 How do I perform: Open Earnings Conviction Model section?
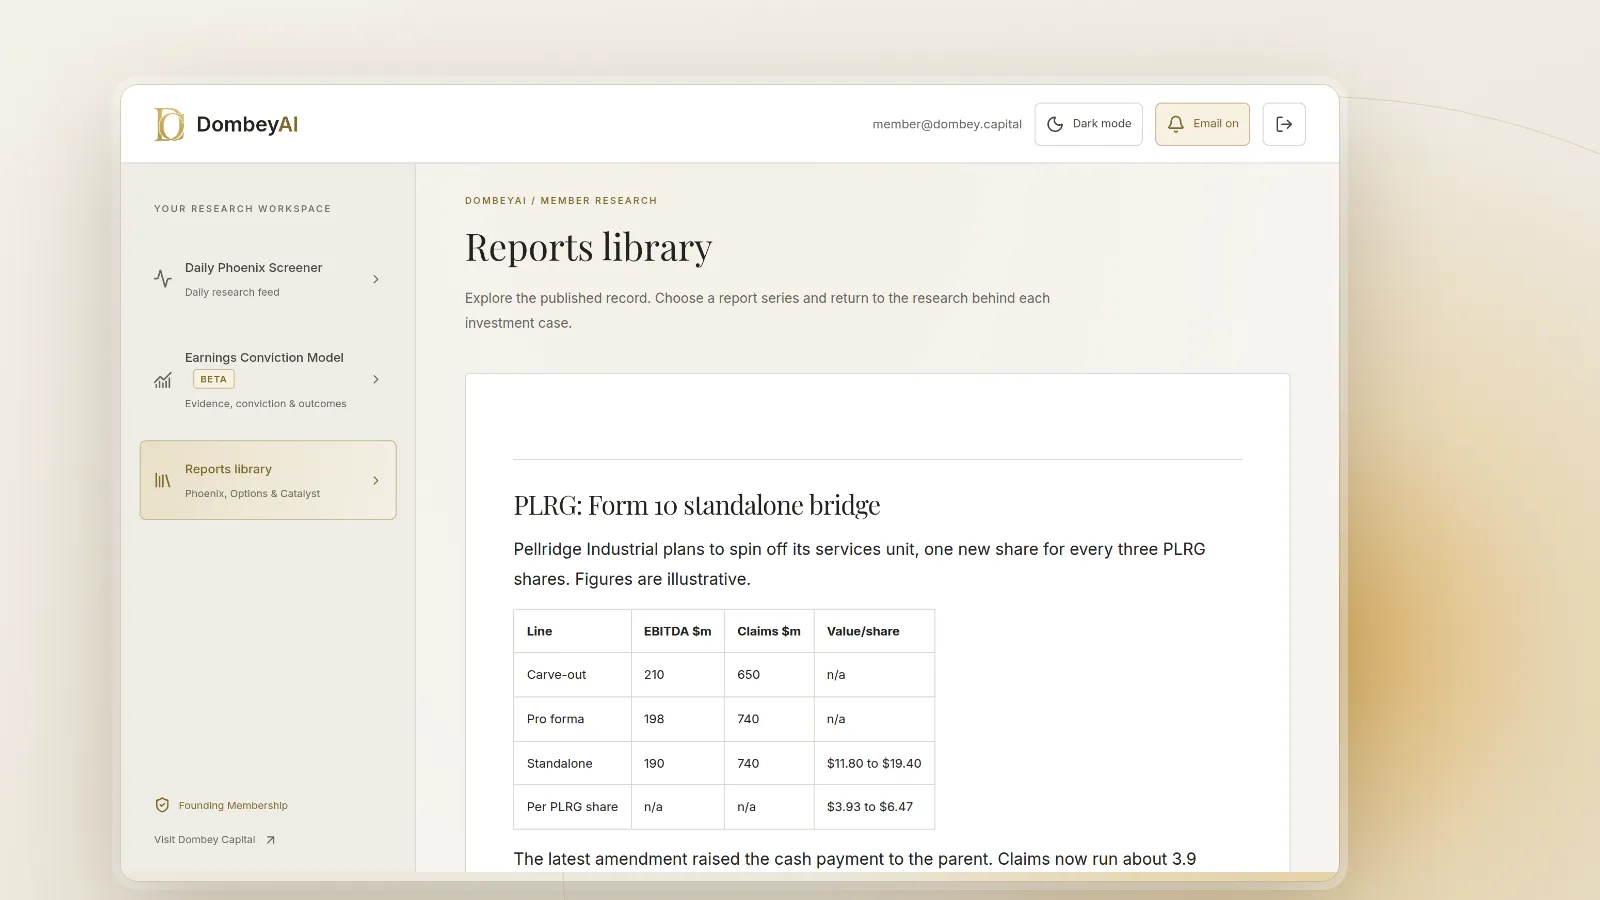(x=268, y=380)
